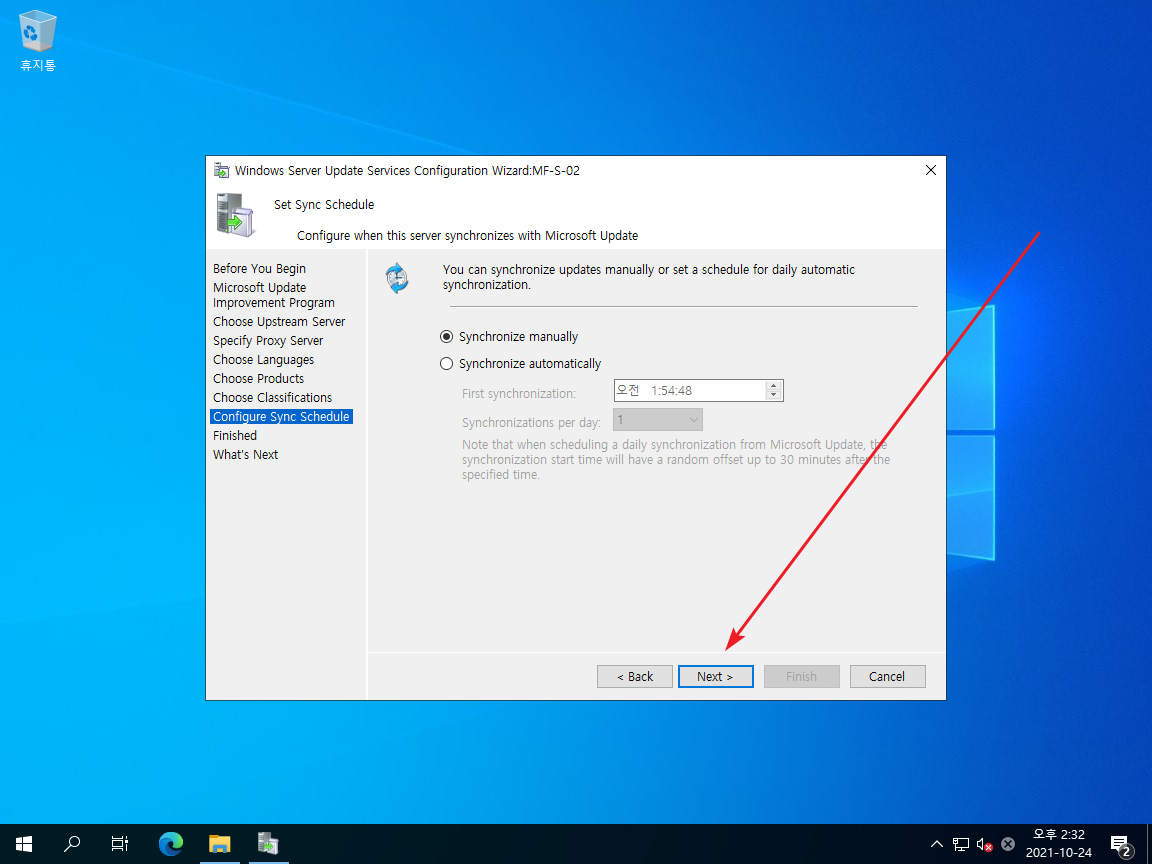Open Synchronizations per day dropdown
1152x864 pixels.
(x=658, y=420)
